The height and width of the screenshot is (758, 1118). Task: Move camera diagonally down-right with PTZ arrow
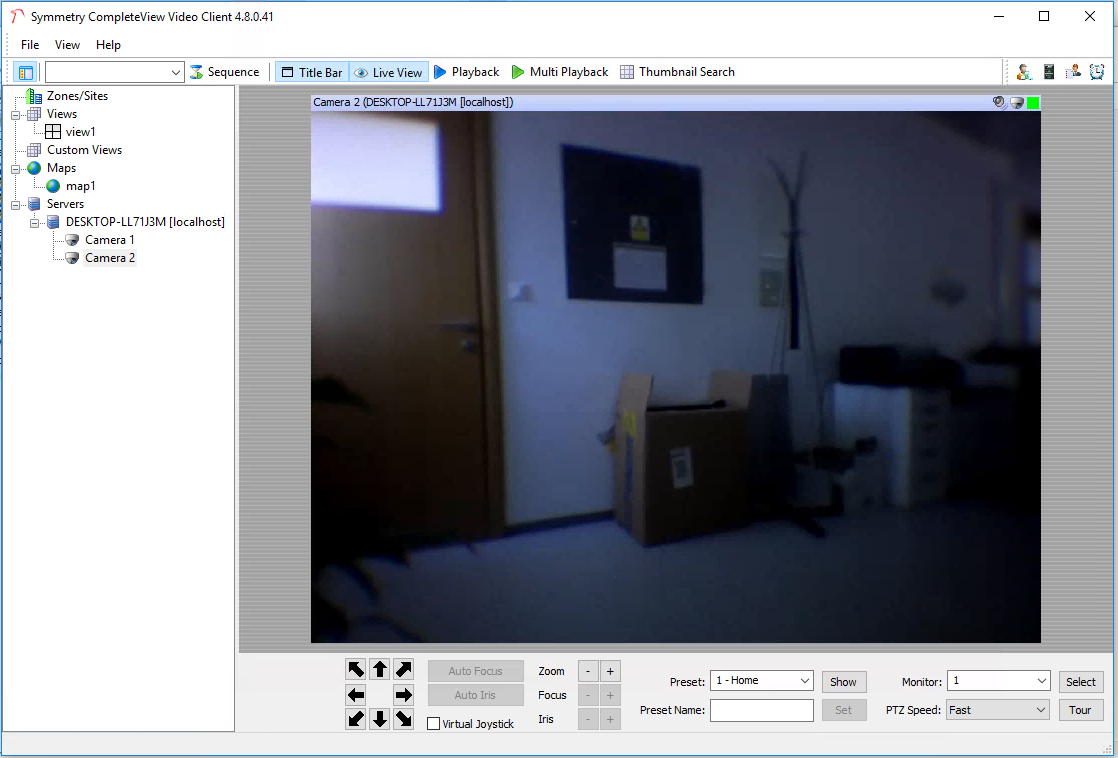404,718
